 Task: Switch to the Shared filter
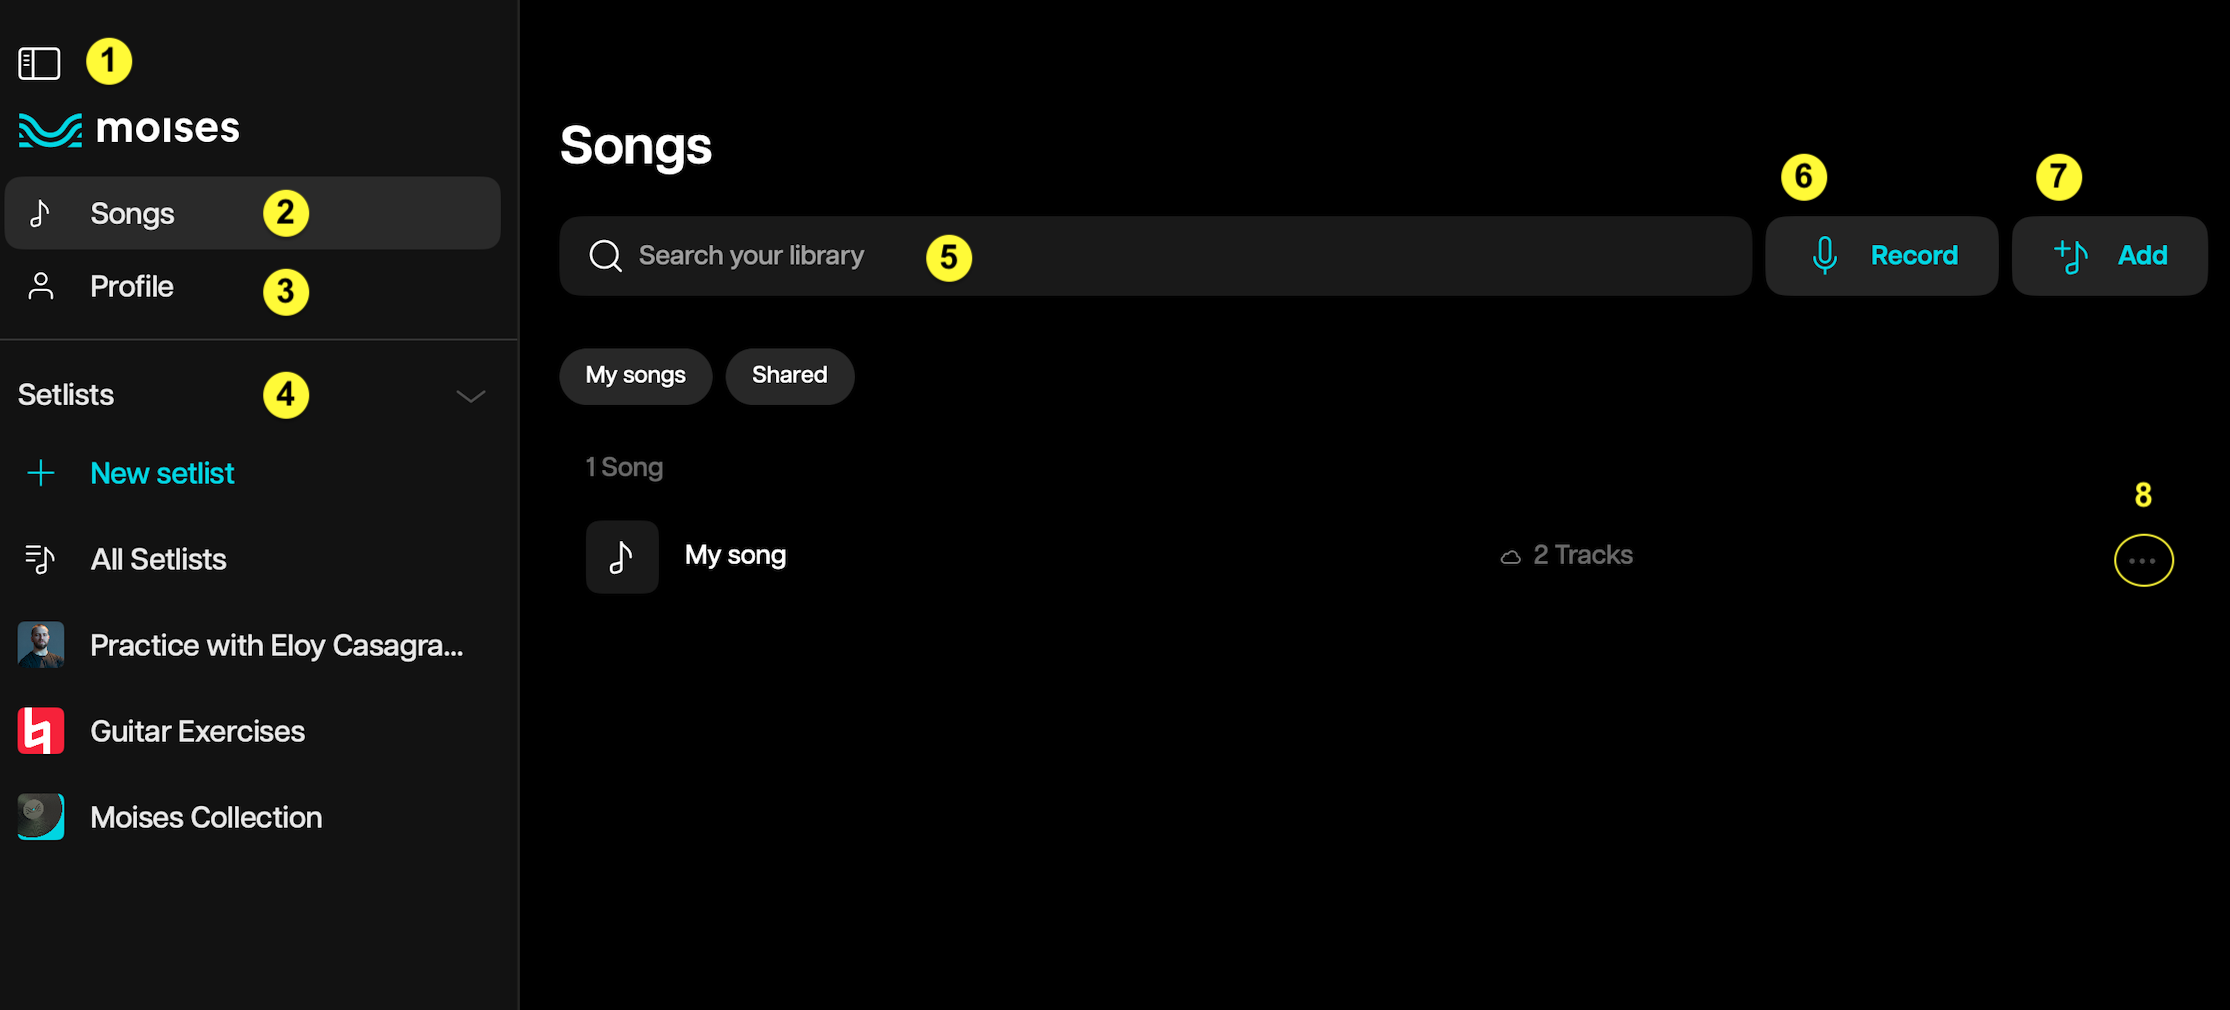(789, 376)
